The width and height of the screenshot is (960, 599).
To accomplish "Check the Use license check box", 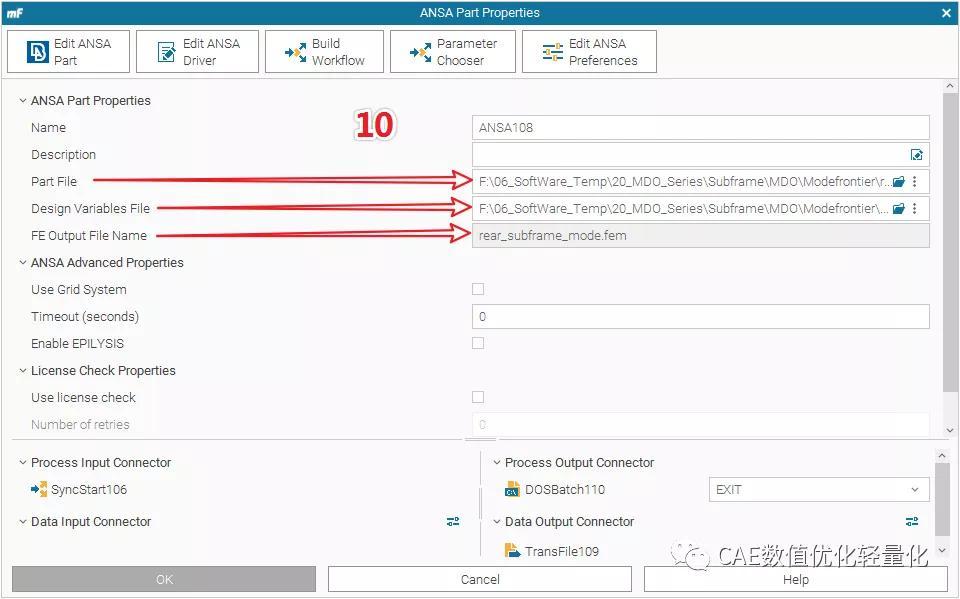I will (478, 397).
